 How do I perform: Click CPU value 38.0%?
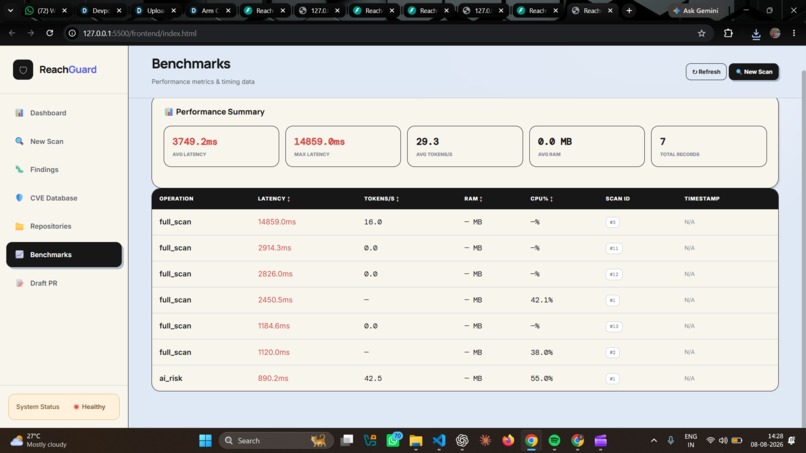pyautogui.click(x=541, y=352)
